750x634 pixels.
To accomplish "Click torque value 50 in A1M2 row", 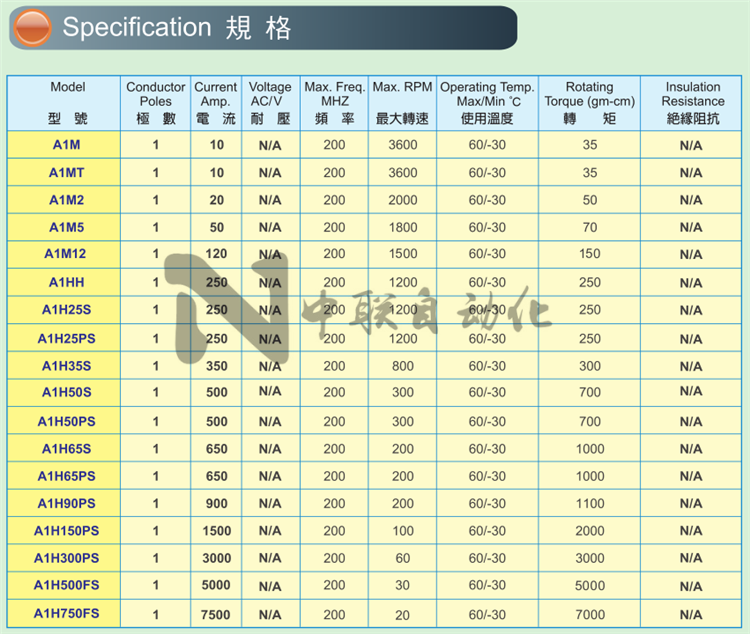I will (x=590, y=200).
